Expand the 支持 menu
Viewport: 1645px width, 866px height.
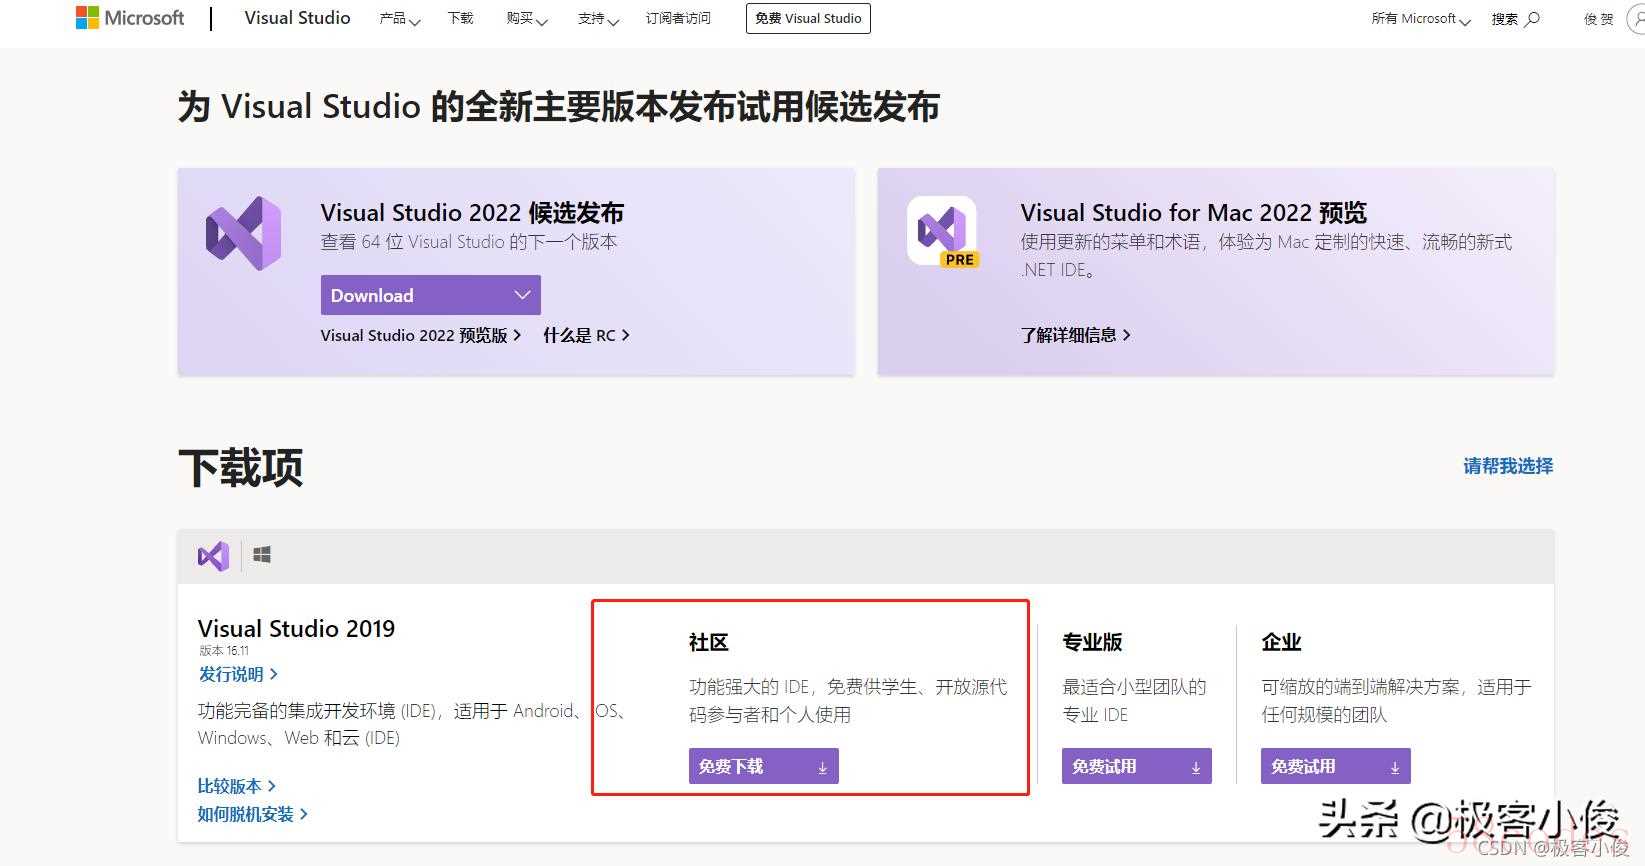click(598, 18)
